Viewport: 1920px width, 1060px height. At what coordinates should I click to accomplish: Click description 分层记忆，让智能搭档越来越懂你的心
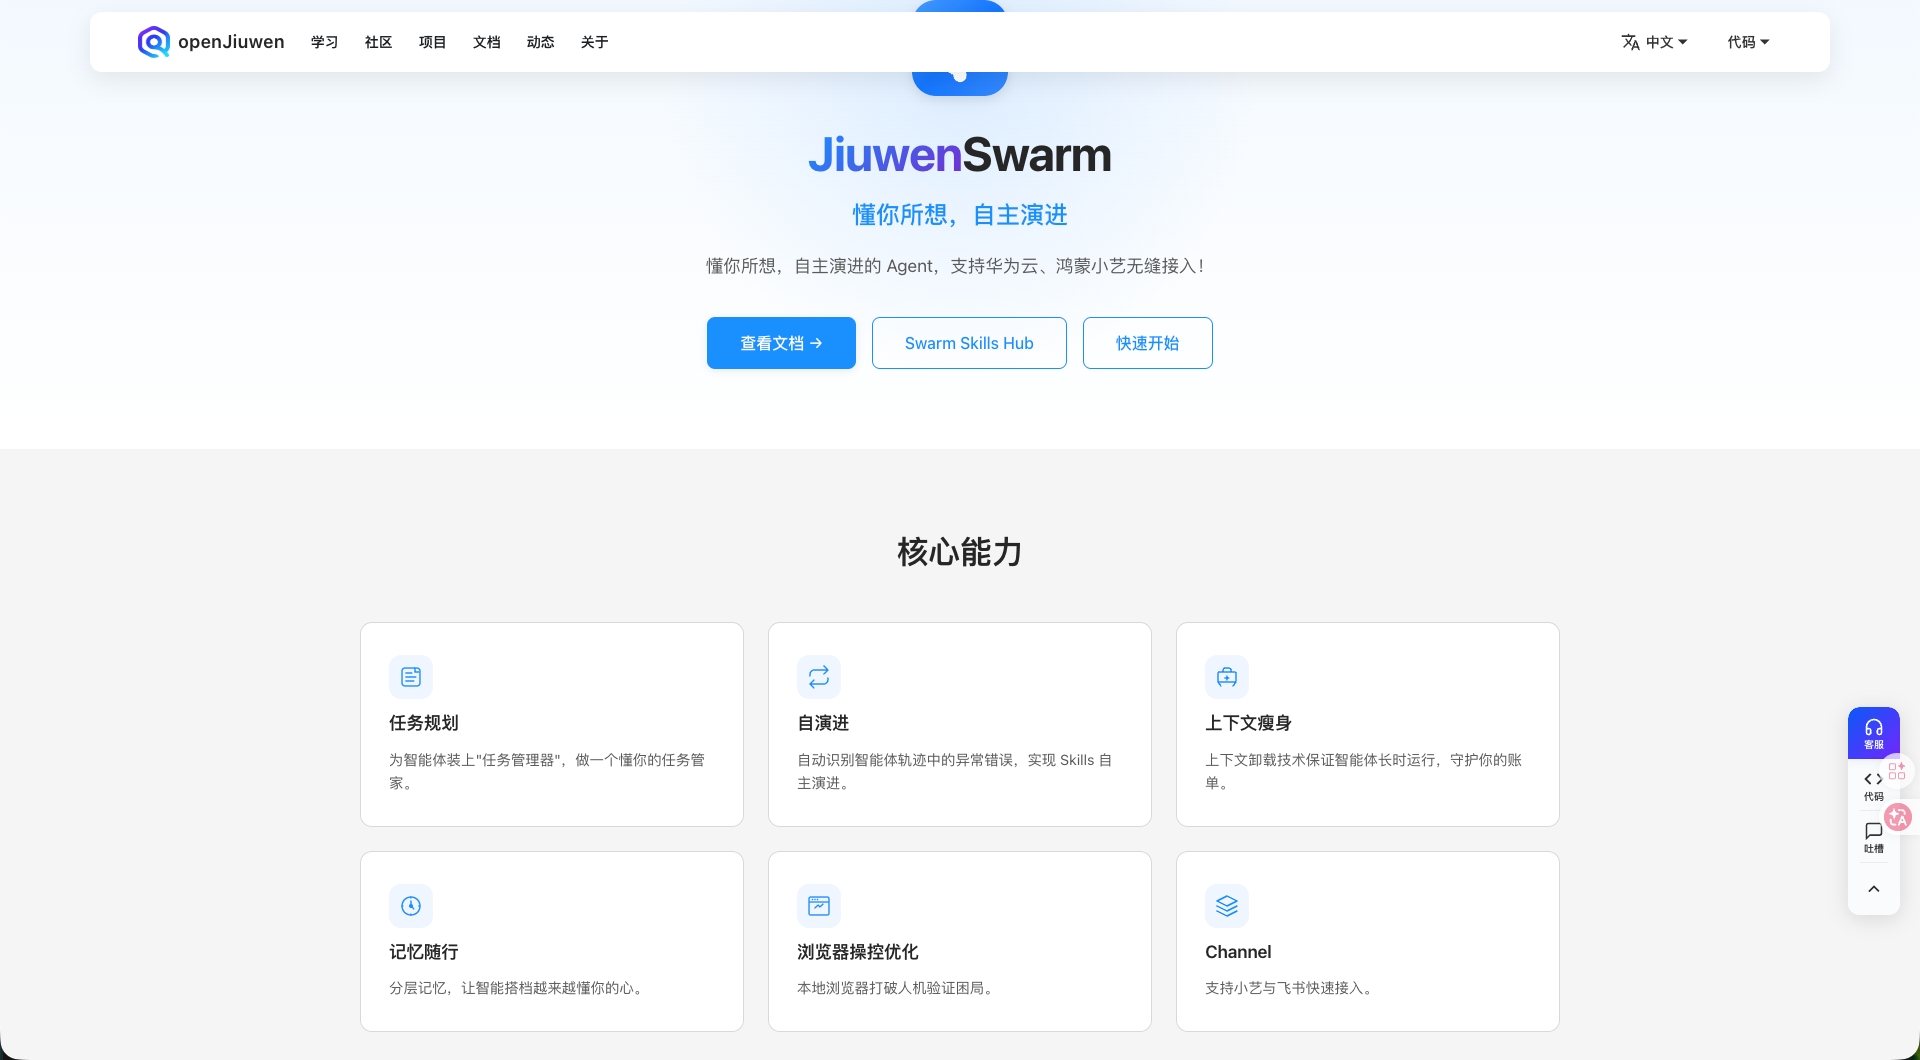pos(519,988)
